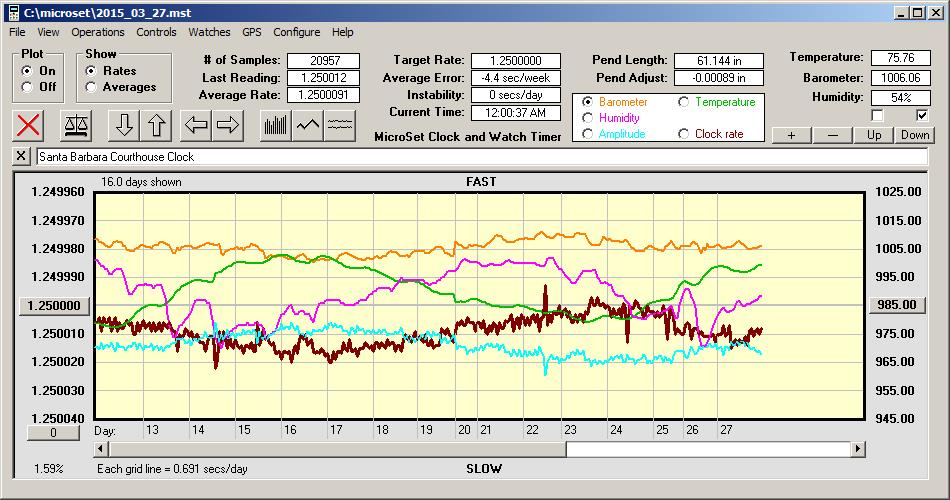Click the up arrow toolbar button

156,125
